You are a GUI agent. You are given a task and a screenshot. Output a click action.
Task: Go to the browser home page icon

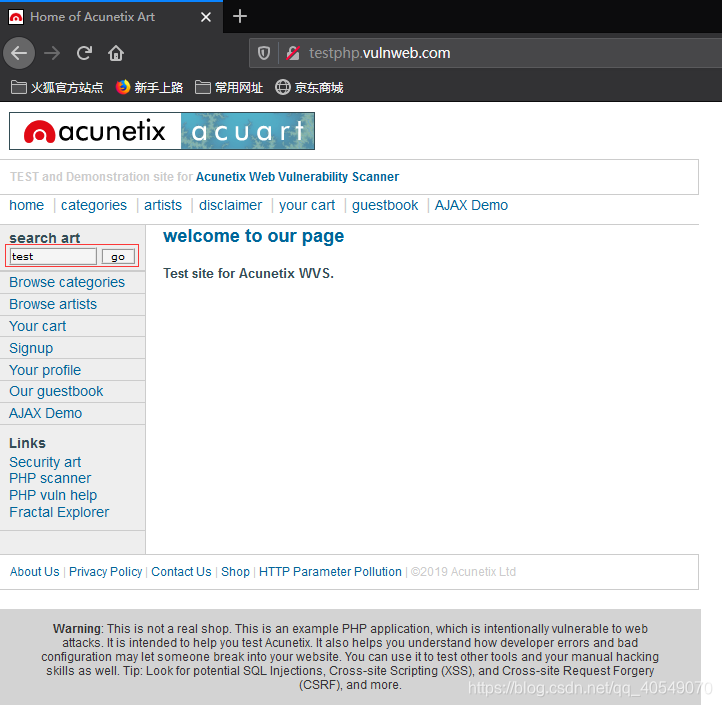coord(116,53)
